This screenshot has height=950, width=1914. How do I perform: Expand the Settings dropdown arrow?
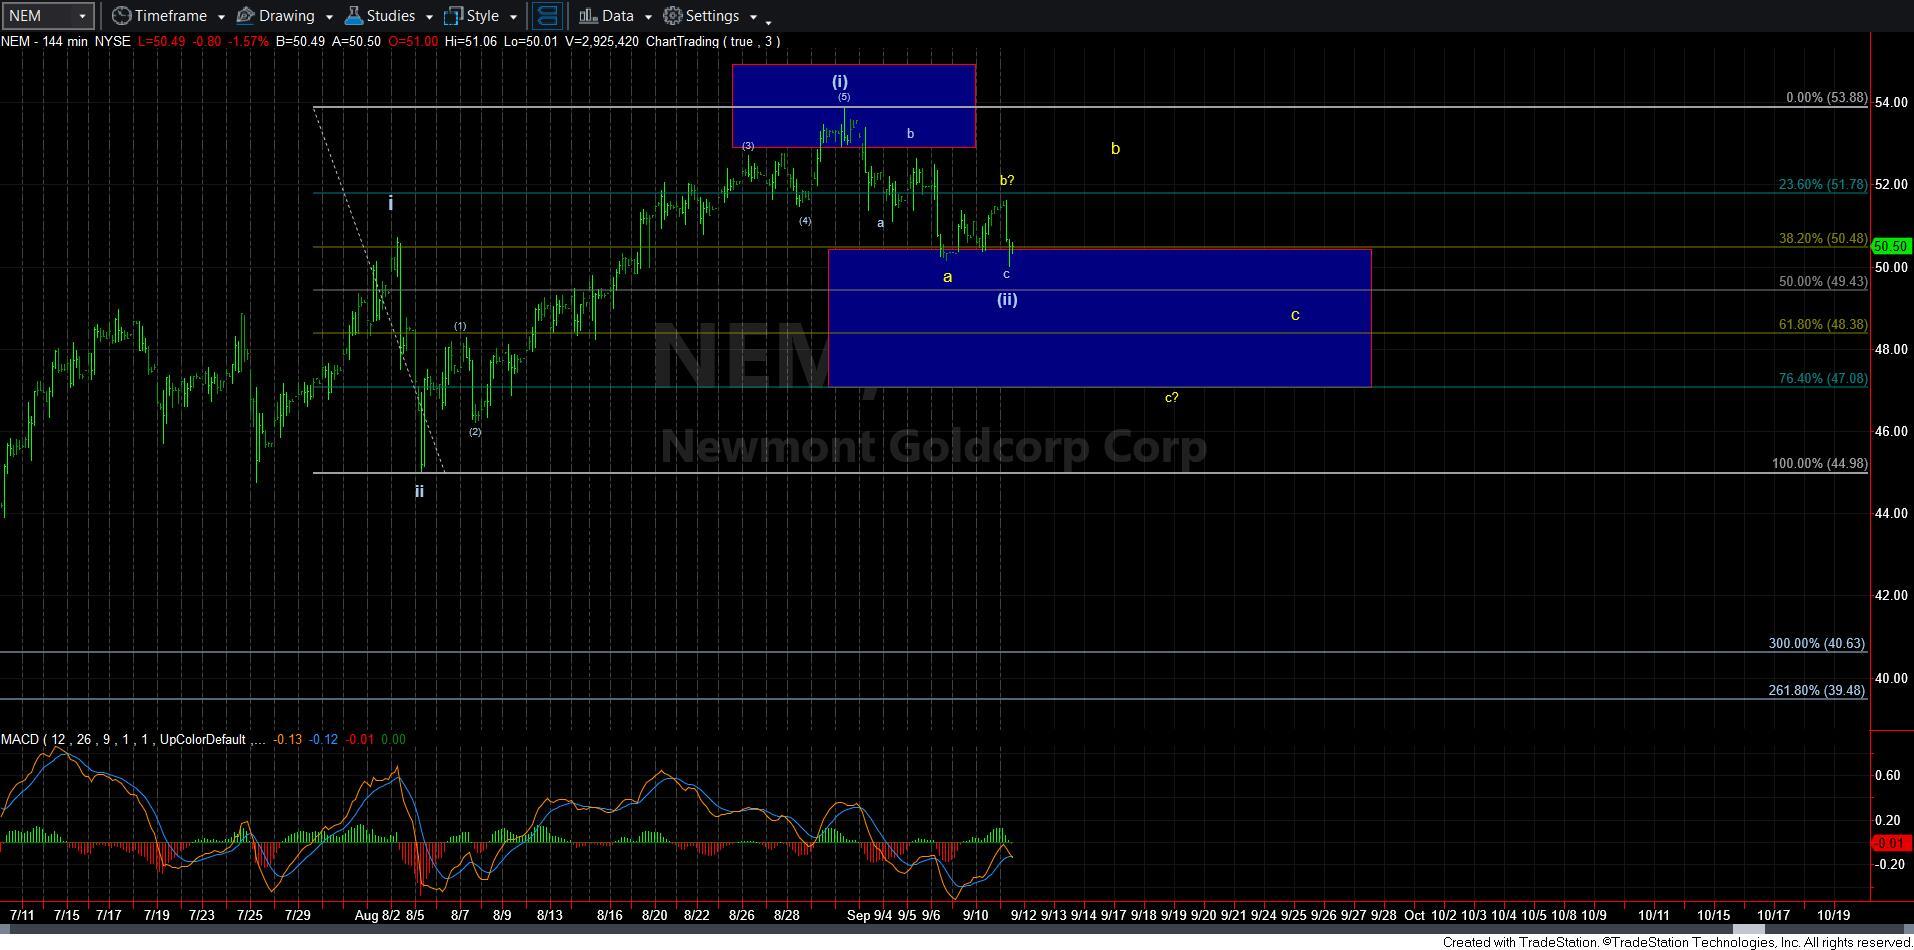click(752, 17)
